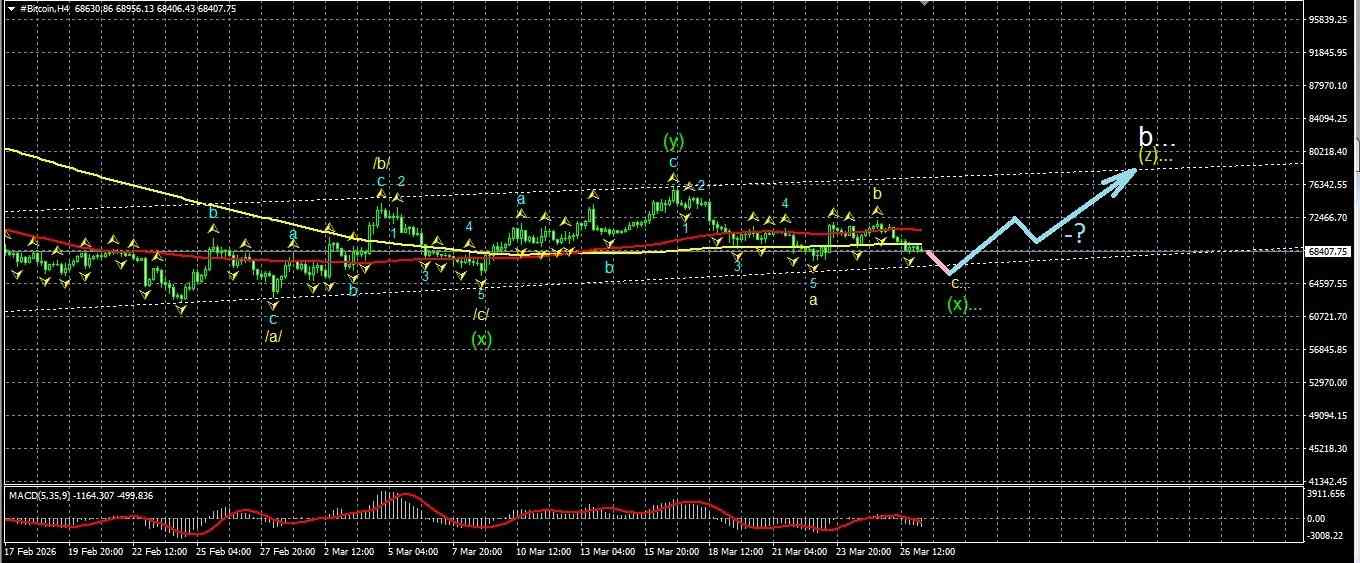
Task: Click the 84094.25 price scale label
Action: point(1328,119)
